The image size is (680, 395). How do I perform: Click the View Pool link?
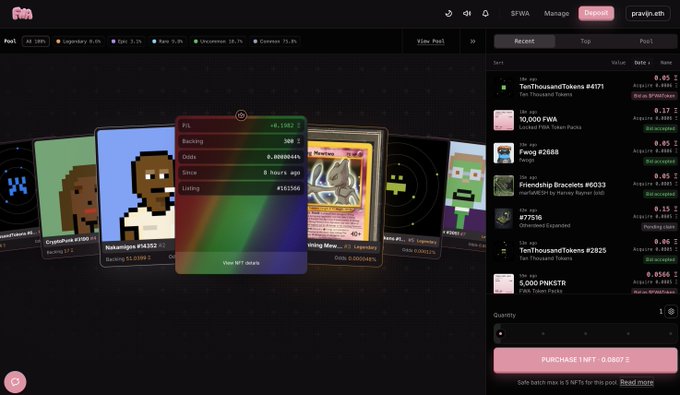[x=430, y=41]
